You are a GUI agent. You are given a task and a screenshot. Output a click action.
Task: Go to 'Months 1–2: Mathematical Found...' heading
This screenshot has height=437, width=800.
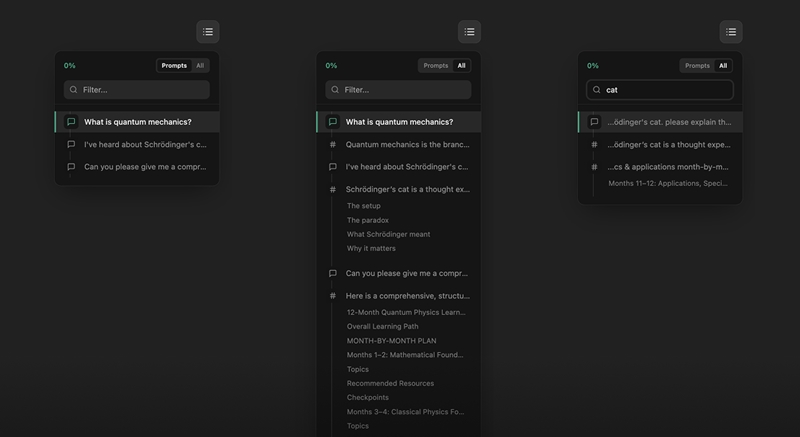pos(405,355)
